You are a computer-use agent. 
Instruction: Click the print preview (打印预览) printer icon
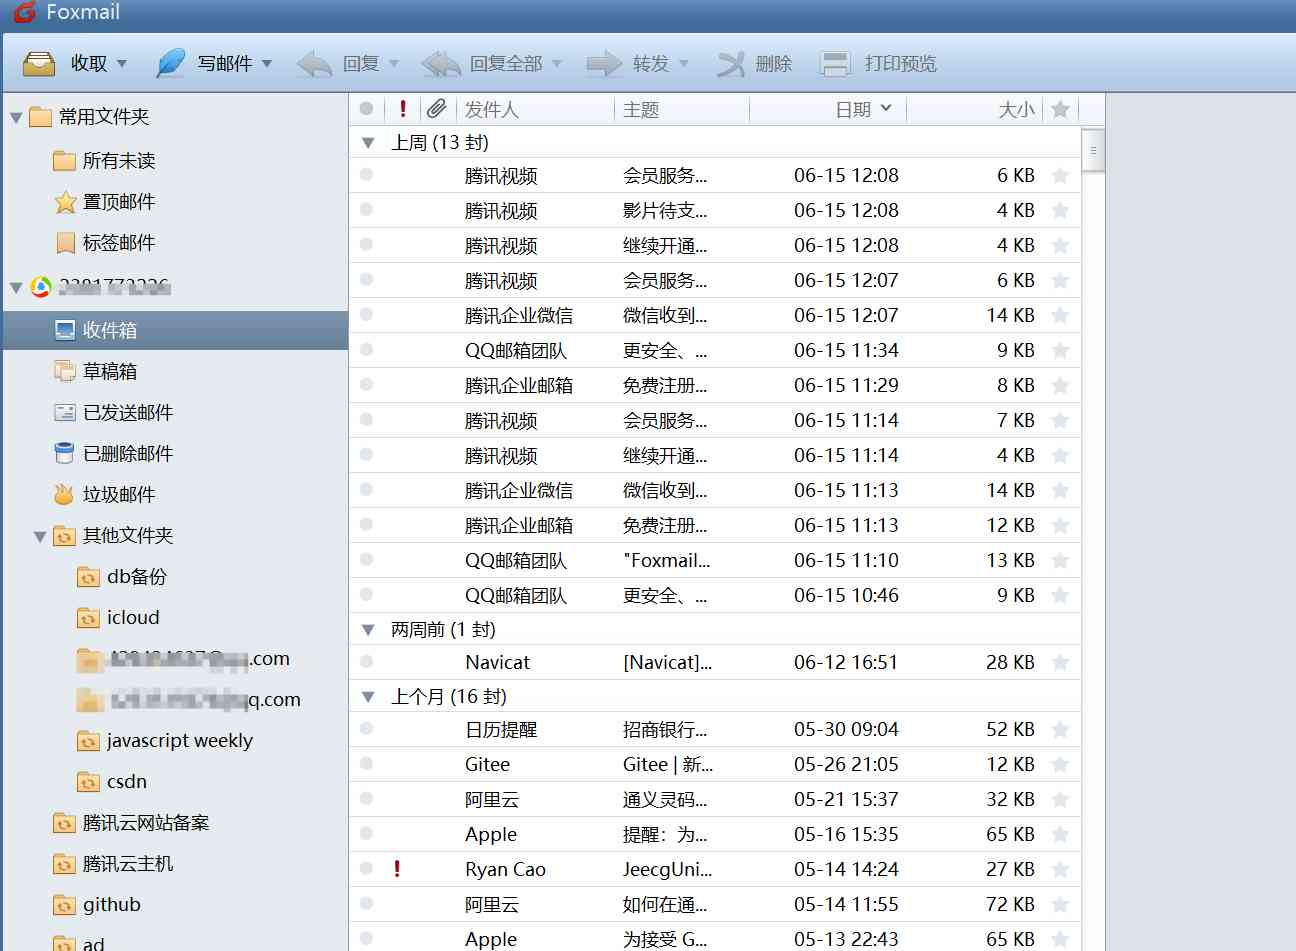(x=835, y=64)
